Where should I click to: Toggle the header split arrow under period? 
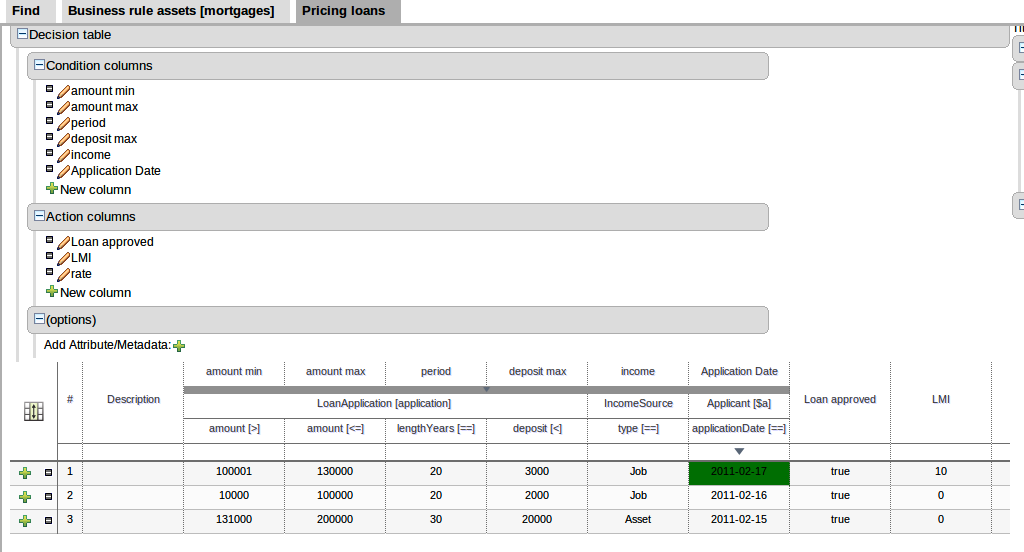click(487, 389)
